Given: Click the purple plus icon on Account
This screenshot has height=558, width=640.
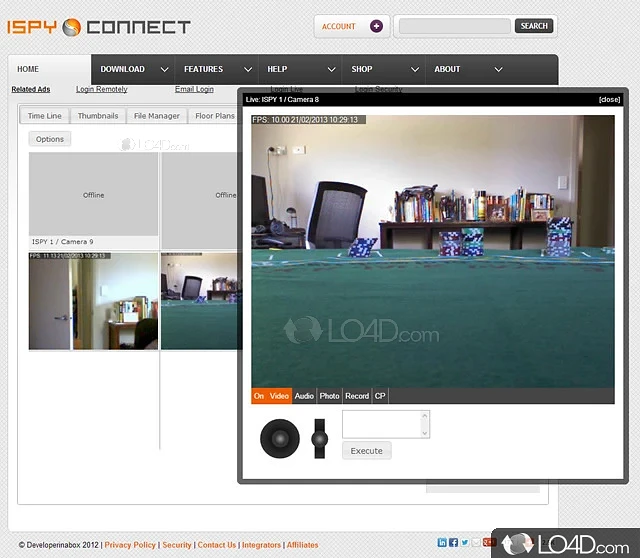Looking at the screenshot, I should click(x=376, y=26).
